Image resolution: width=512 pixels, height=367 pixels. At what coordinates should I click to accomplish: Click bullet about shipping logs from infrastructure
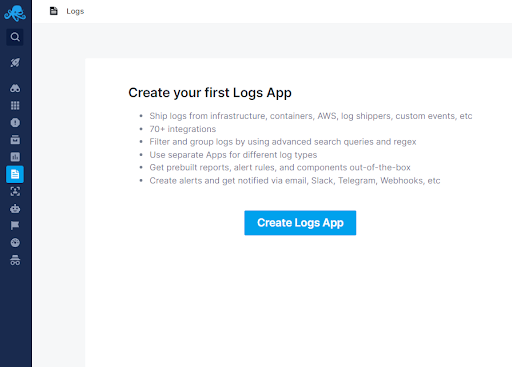pyautogui.click(x=311, y=116)
